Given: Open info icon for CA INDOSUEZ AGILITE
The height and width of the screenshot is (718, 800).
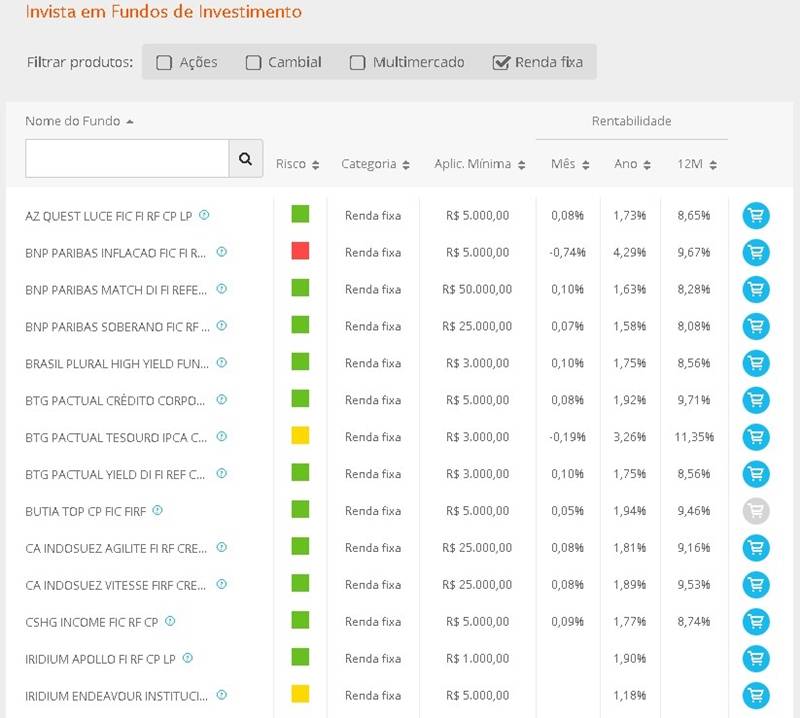Looking at the screenshot, I should point(221,547).
